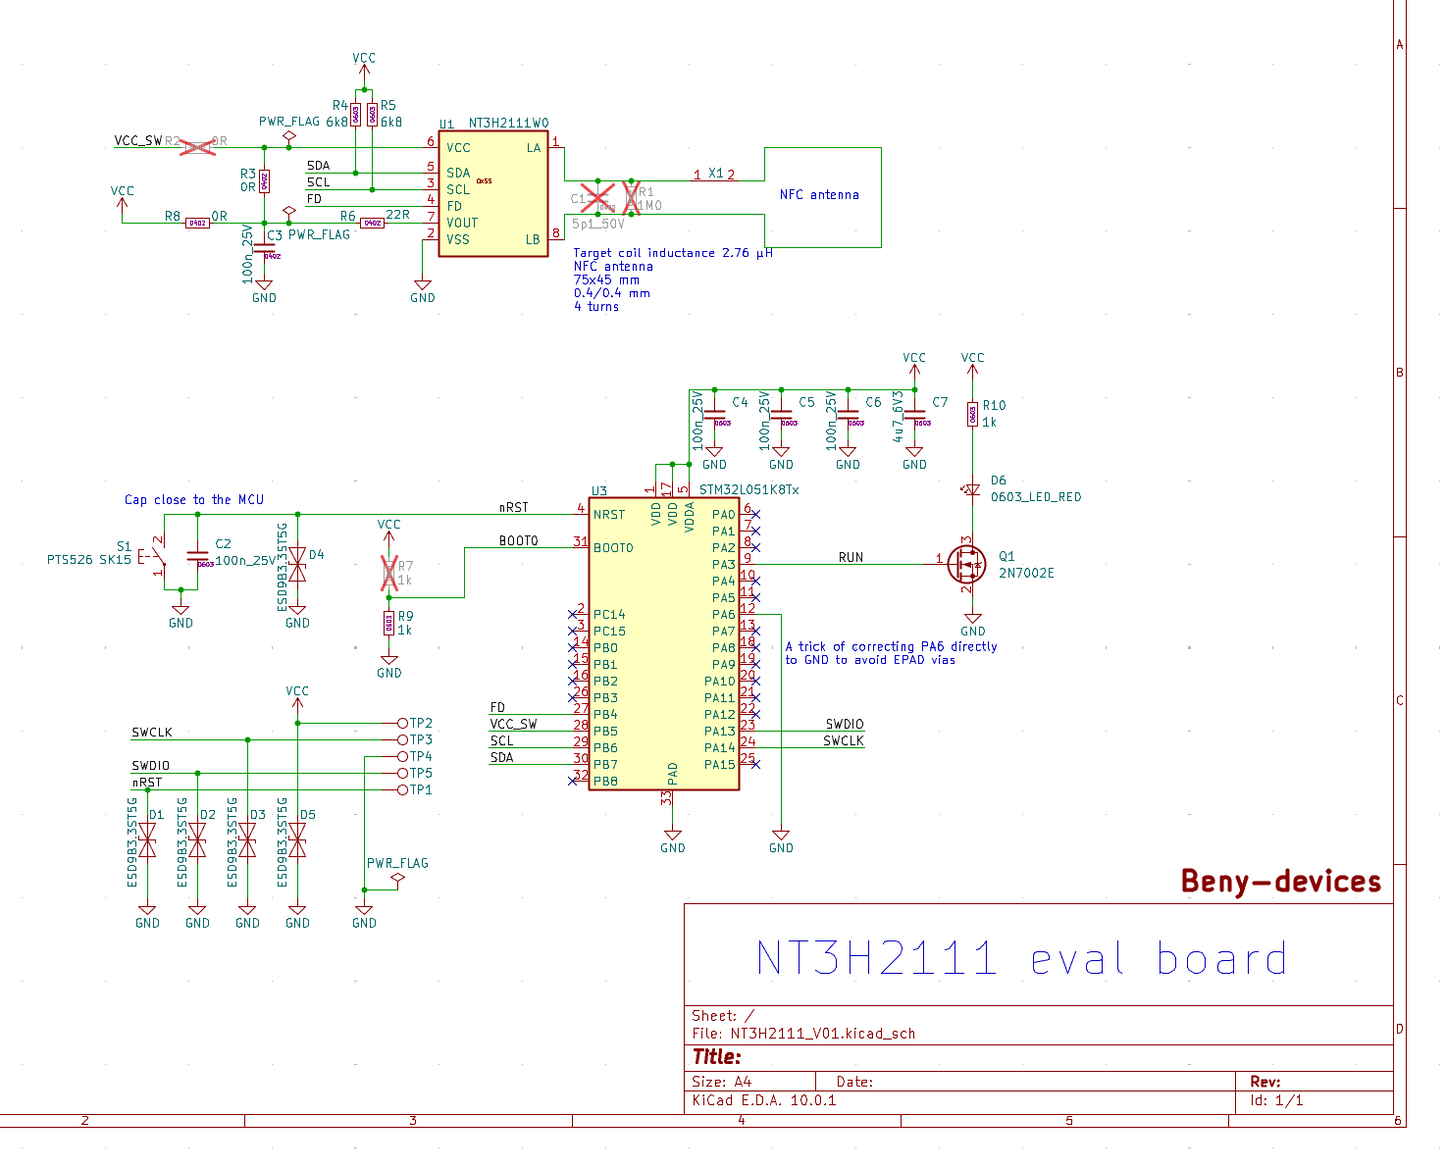
Task: Select the D6 red LED symbol
Action: pos(972,489)
